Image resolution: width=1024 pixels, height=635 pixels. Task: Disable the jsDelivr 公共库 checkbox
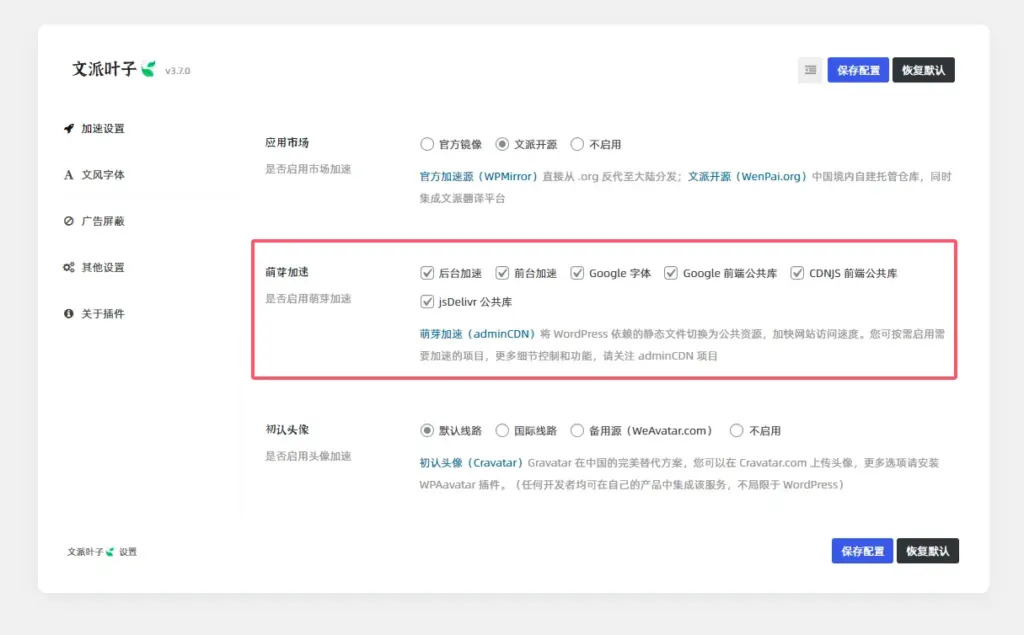coord(427,302)
